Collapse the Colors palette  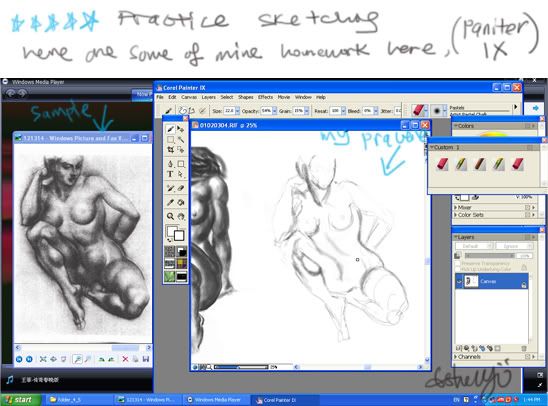(x=456, y=126)
